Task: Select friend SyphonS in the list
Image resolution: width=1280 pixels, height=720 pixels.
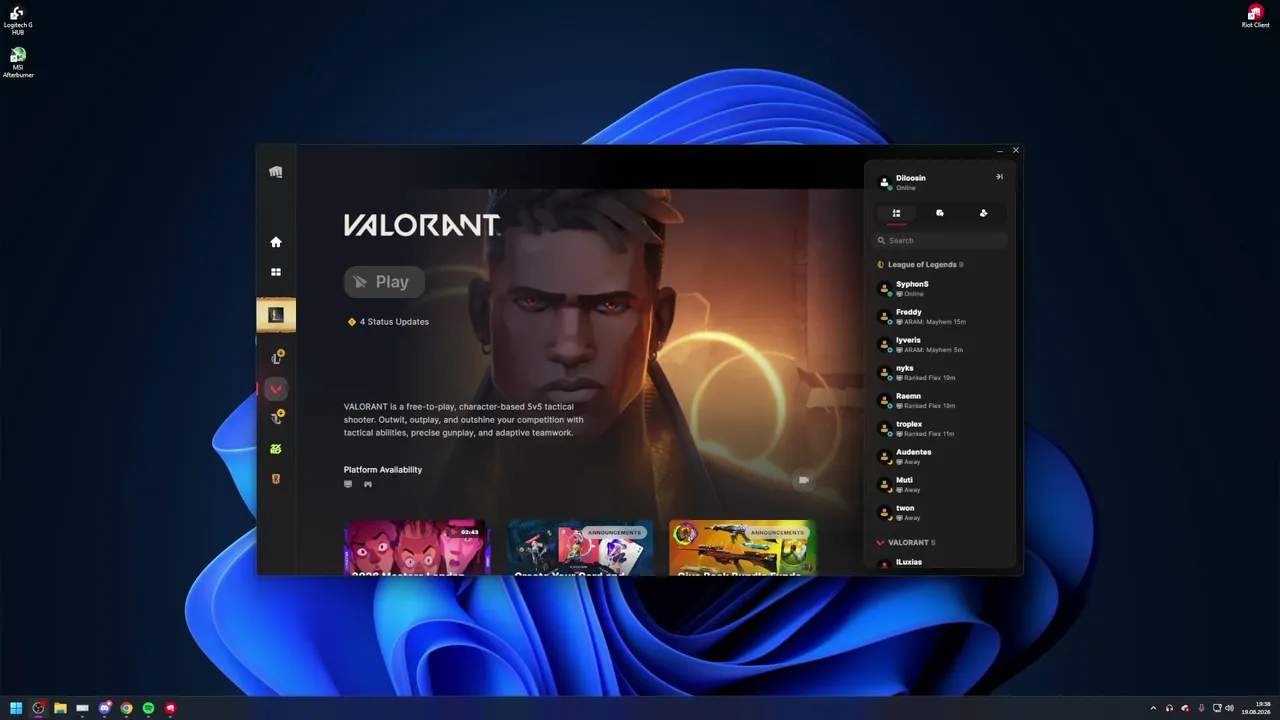Action: (940, 288)
